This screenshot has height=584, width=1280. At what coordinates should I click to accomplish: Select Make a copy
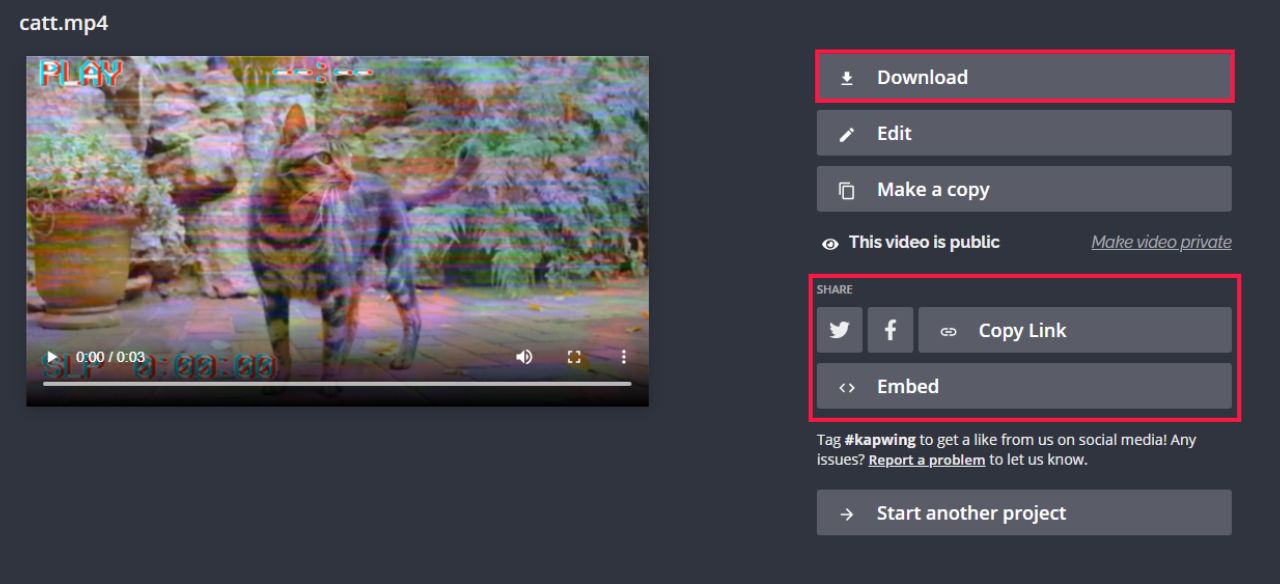point(1024,189)
